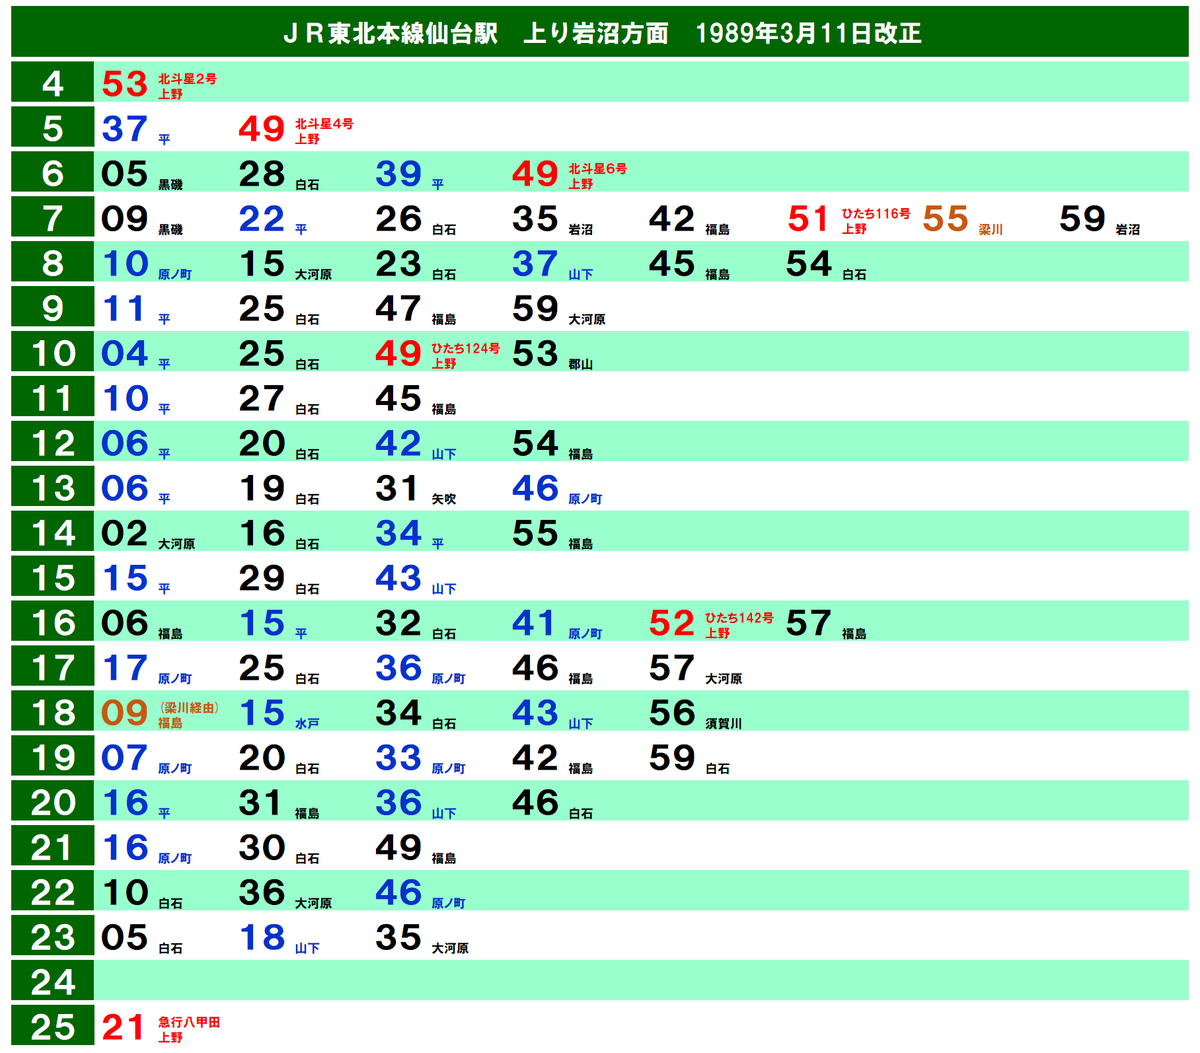Screen dimensions: 1200x1053
Task: Click the 5:49 北斗星4号 上野 entry
Action: click(296, 129)
